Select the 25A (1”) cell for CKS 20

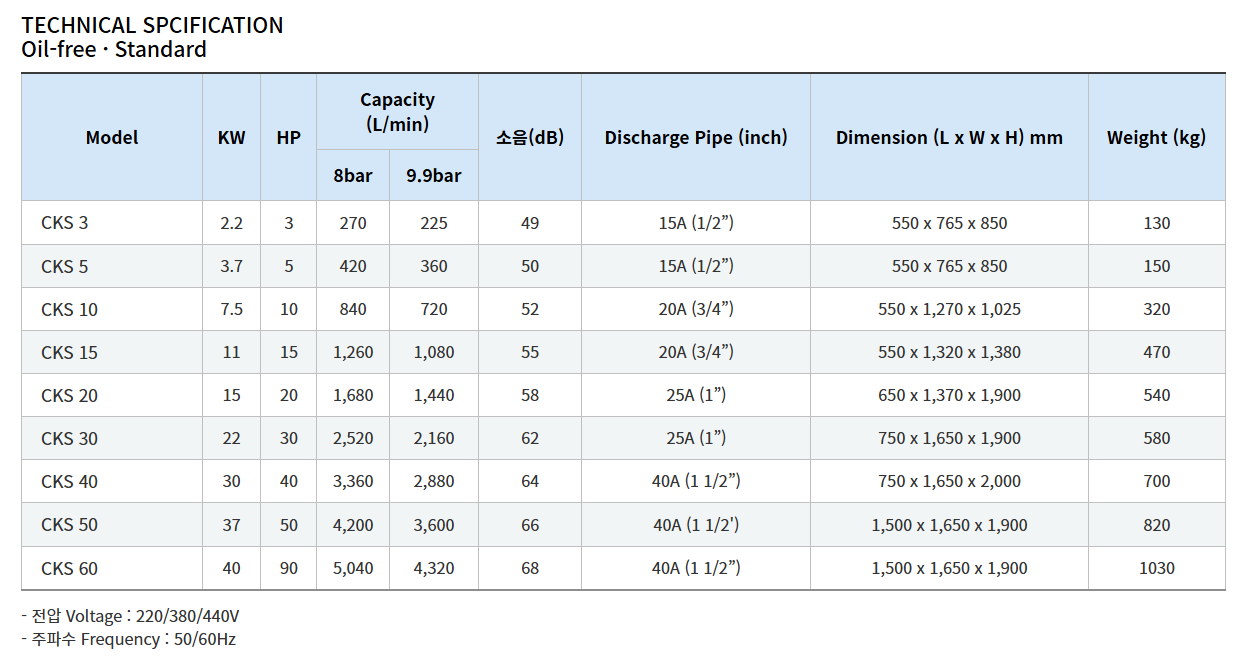pyautogui.click(x=696, y=395)
